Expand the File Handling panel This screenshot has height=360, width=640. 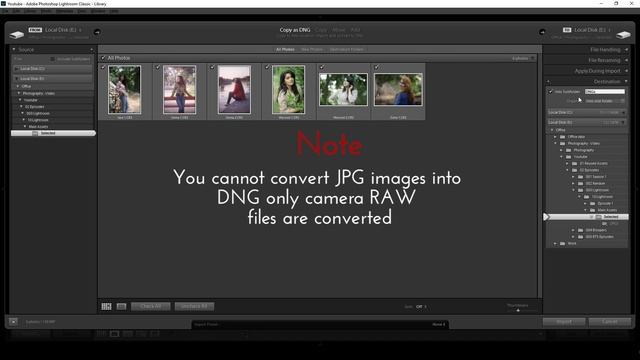(x=627, y=50)
